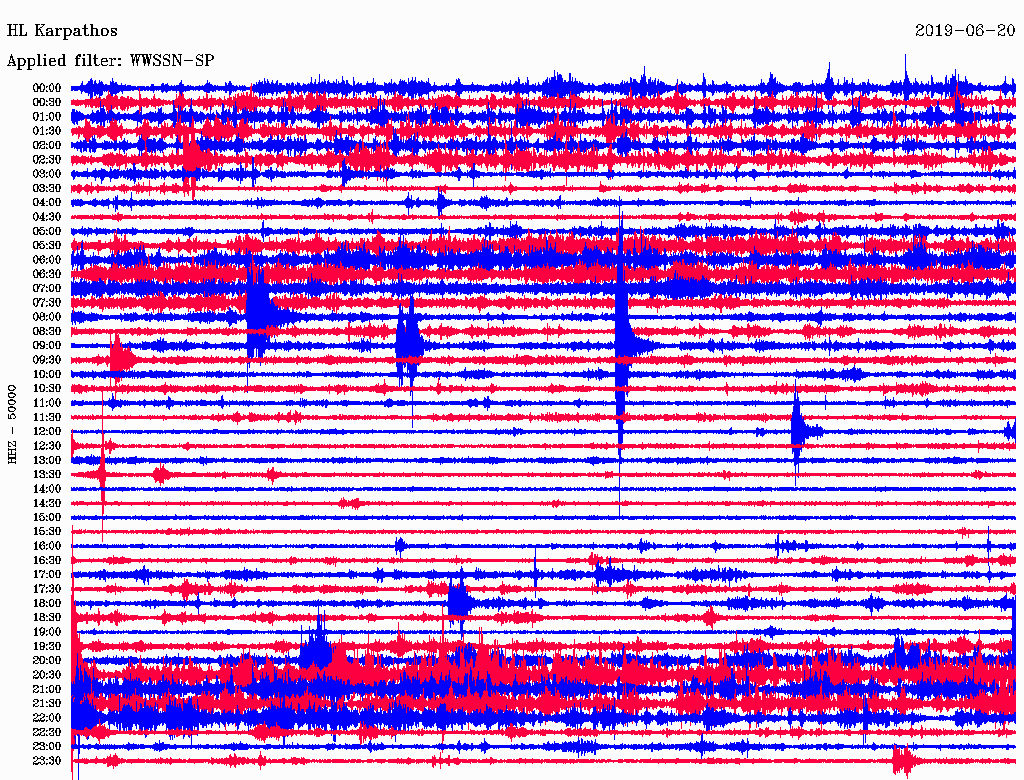Image resolution: width=1024 pixels, height=780 pixels.
Task: Select the 19:30 time label
Action: pos(47,646)
